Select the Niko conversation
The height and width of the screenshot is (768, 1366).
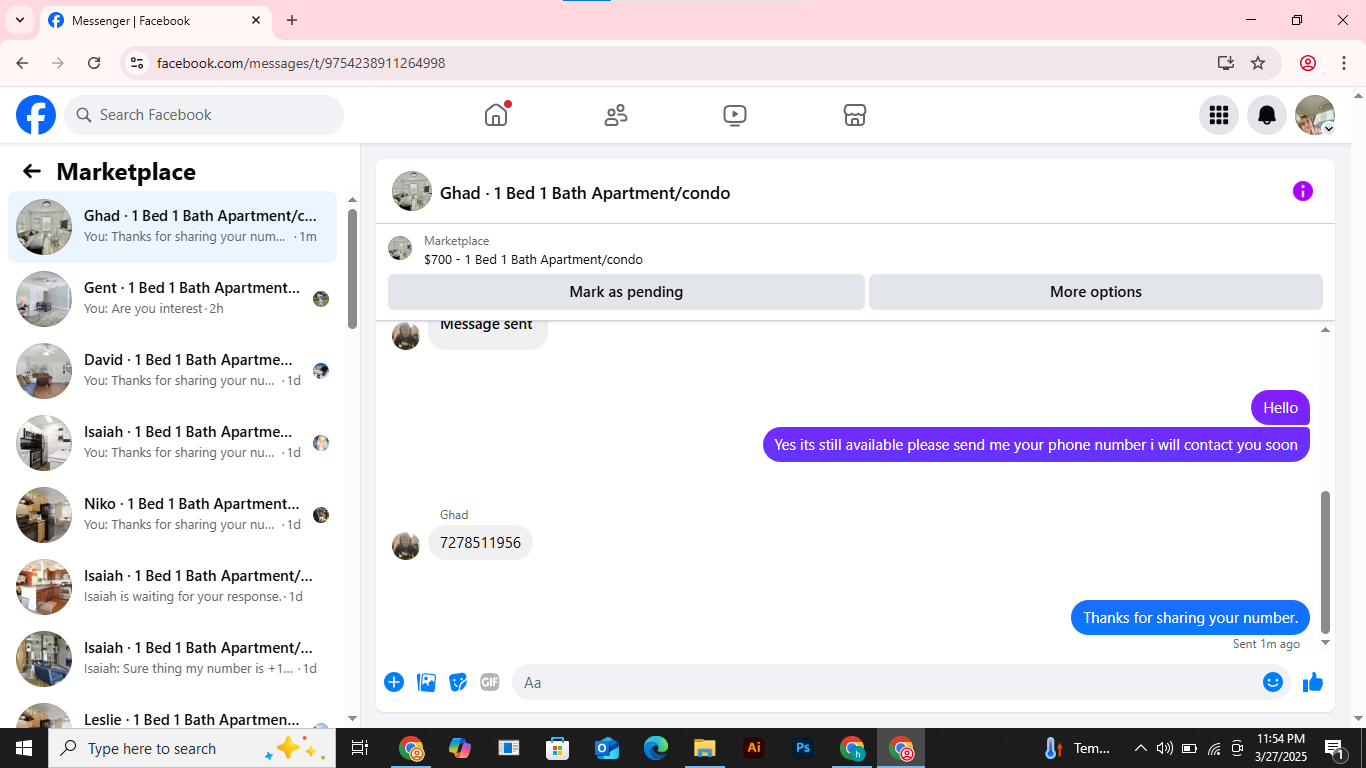(172, 515)
